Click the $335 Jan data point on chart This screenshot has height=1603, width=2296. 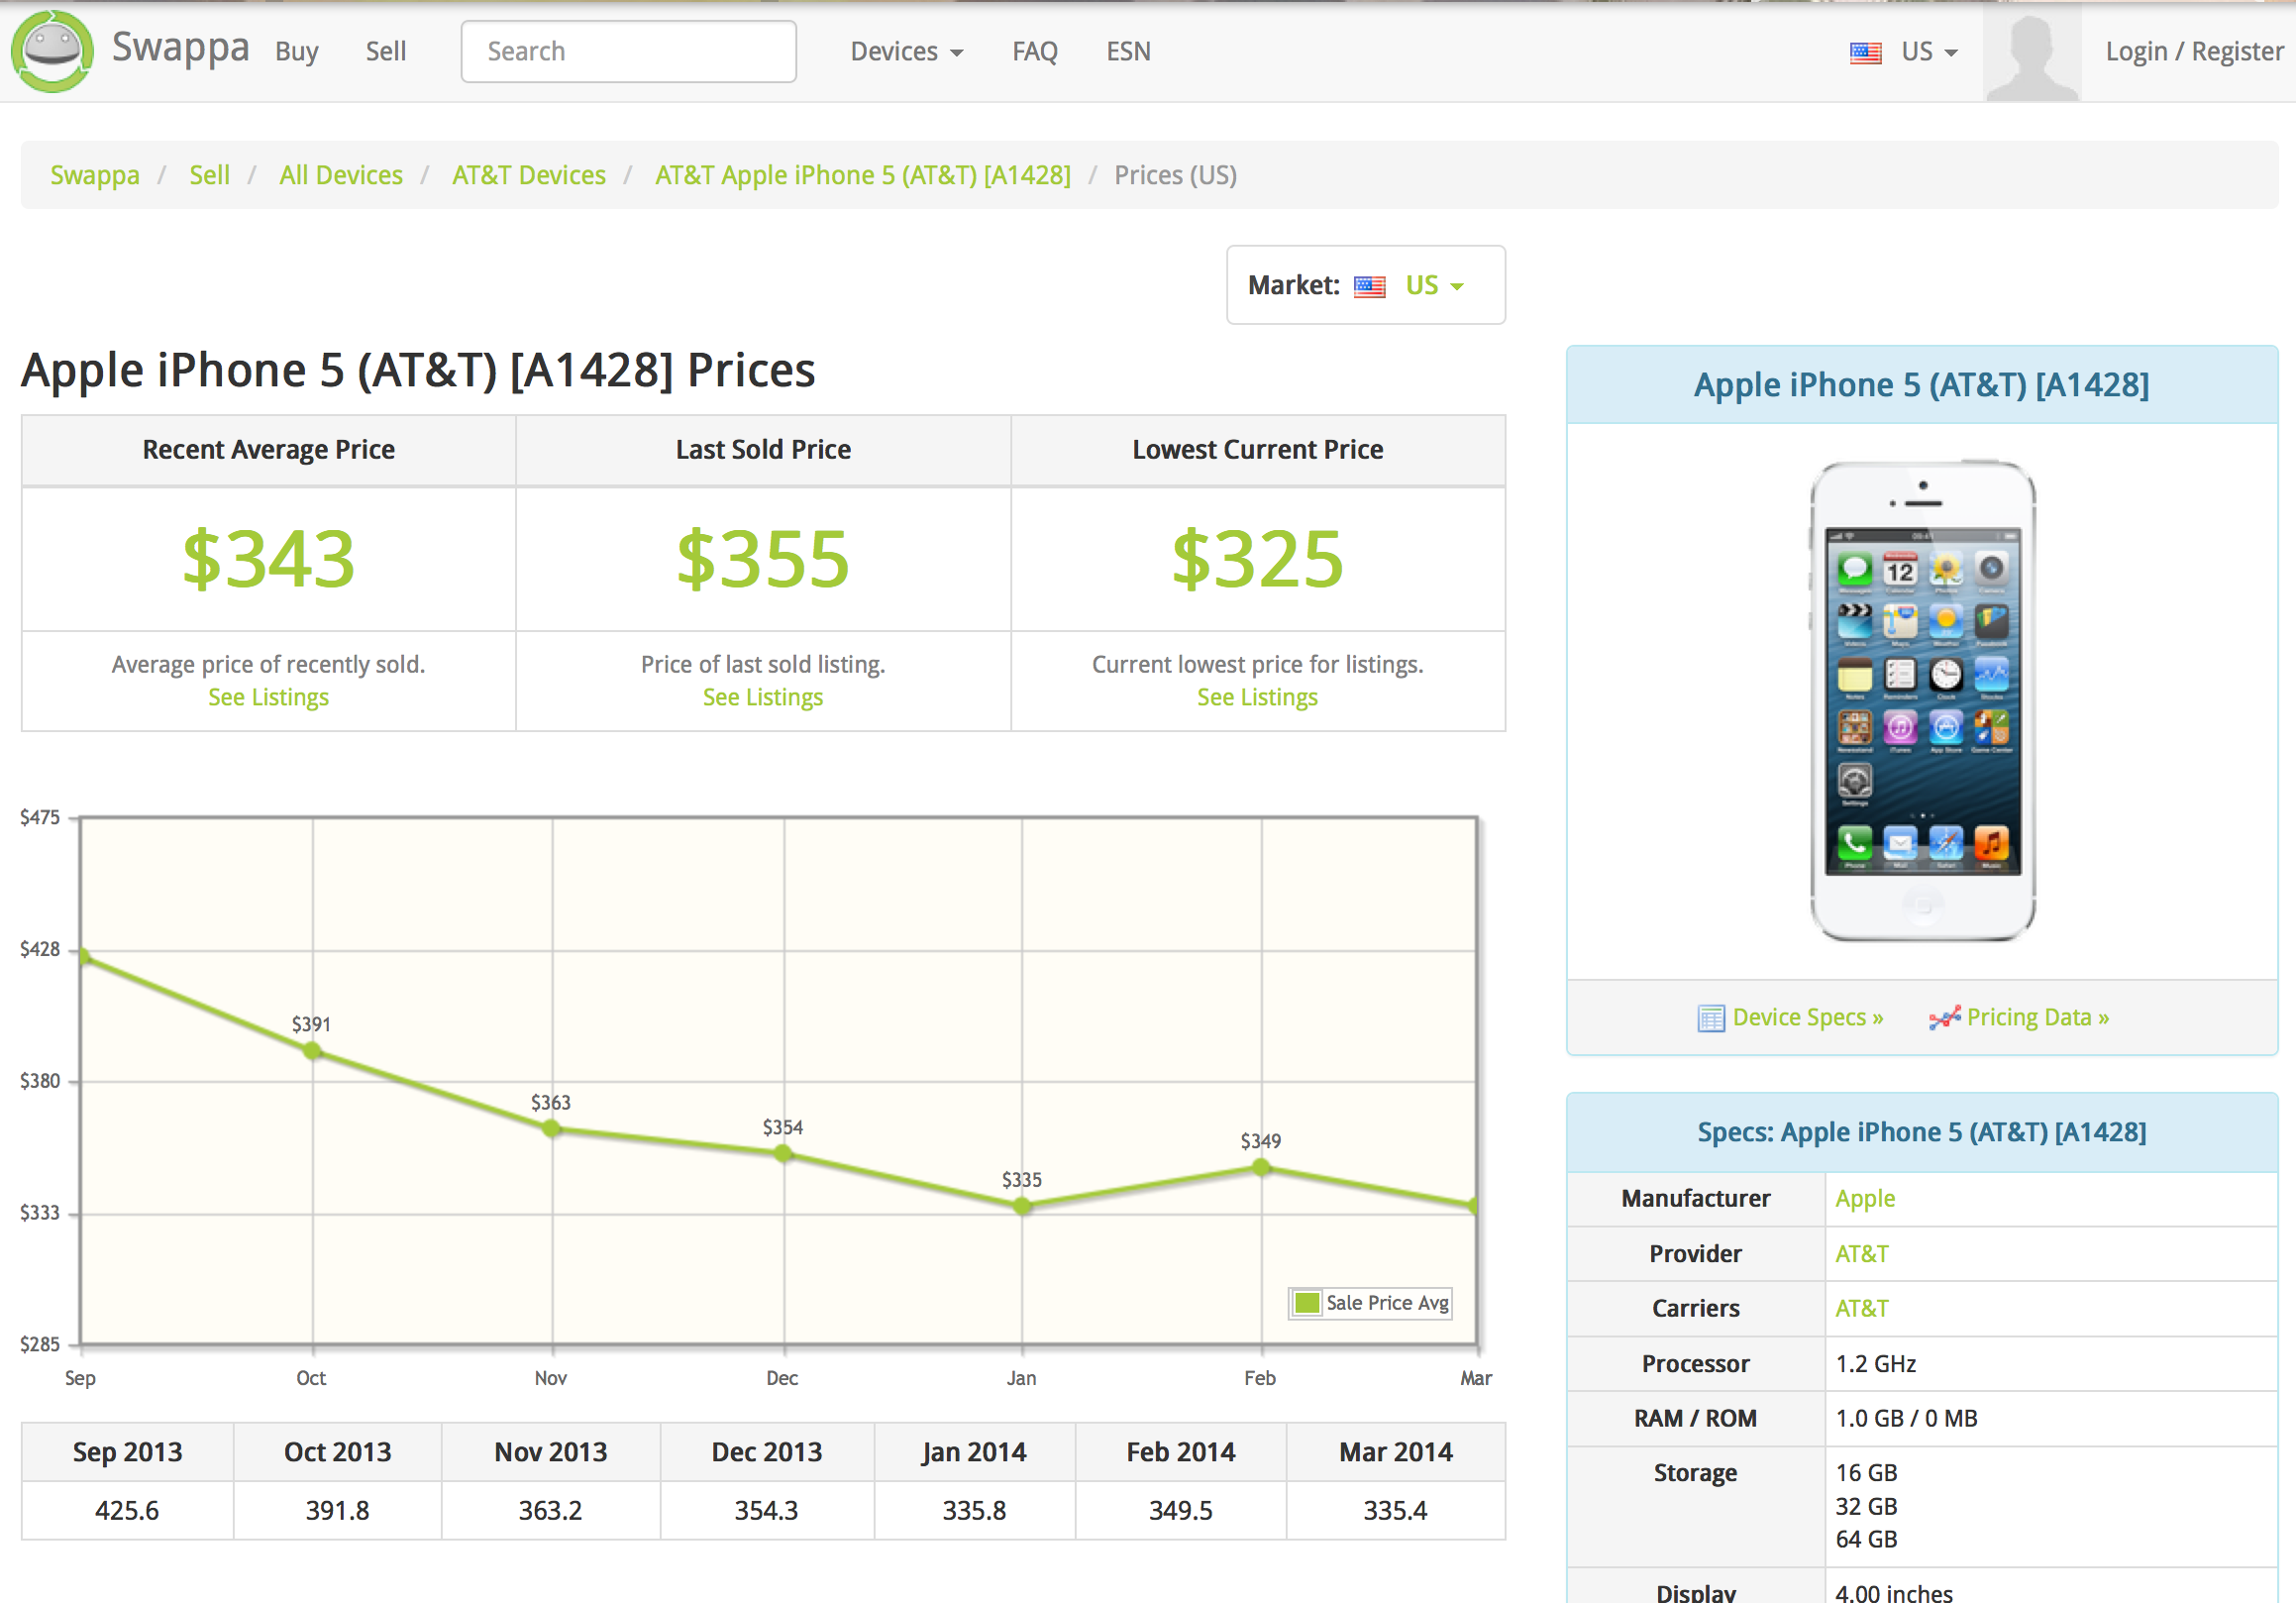coord(1021,1206)
